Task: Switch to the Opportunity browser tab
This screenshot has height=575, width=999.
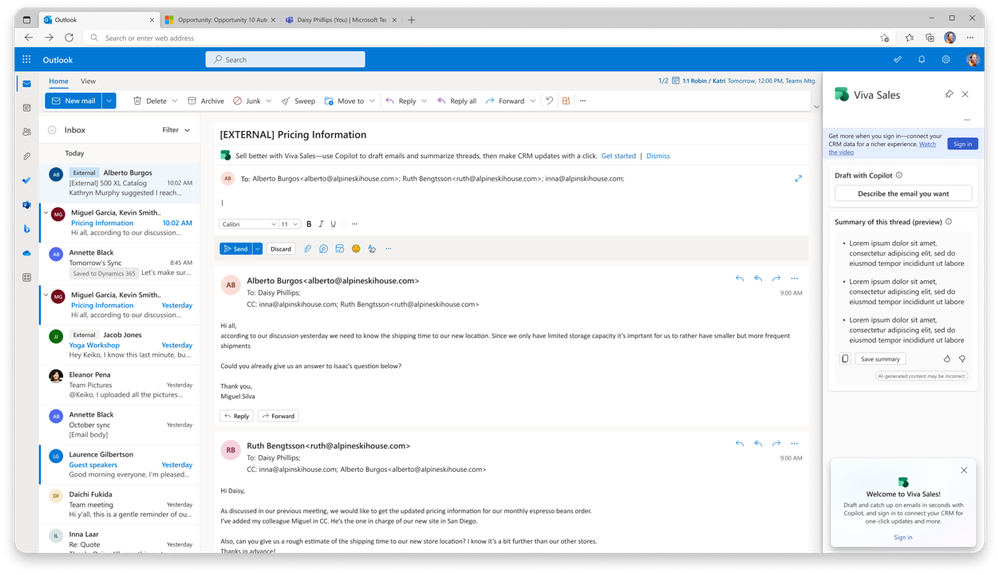Action: [220, 20]
